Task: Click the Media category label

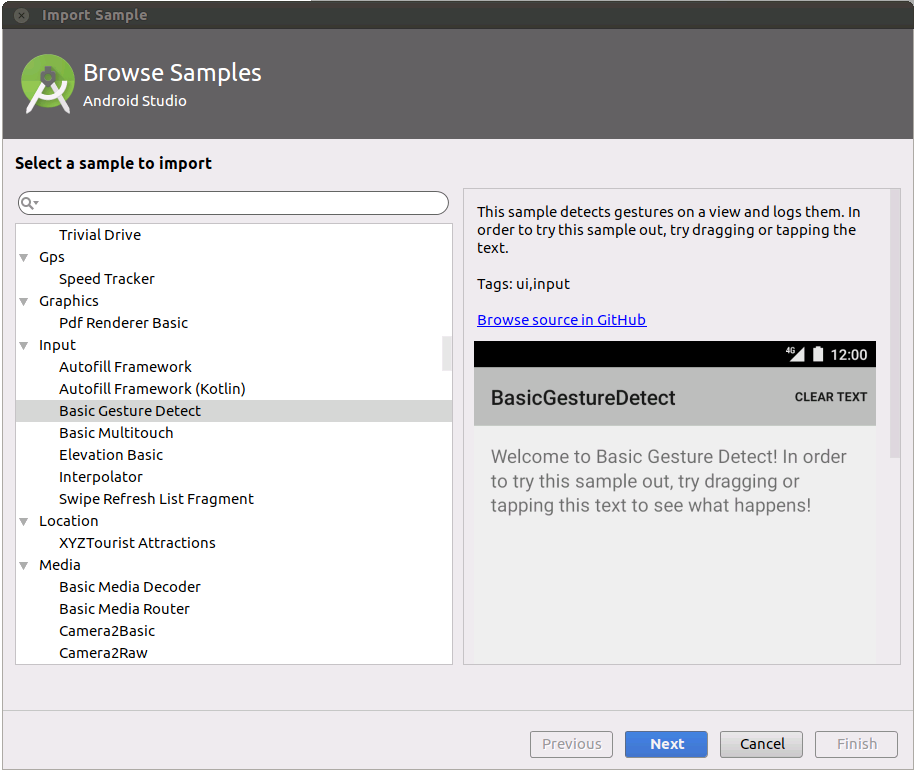Action: coord(60,565)
